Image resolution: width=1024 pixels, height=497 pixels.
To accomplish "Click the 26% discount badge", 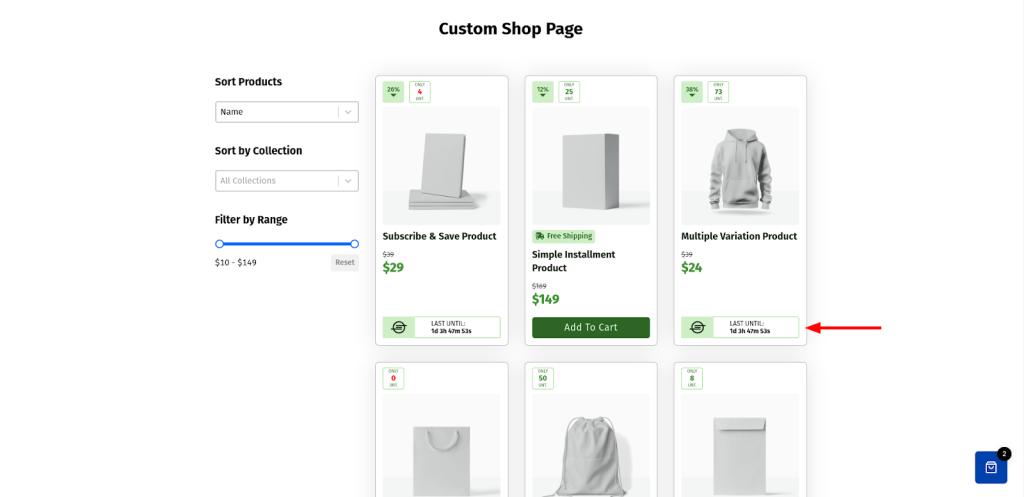I will pos(393,92).
